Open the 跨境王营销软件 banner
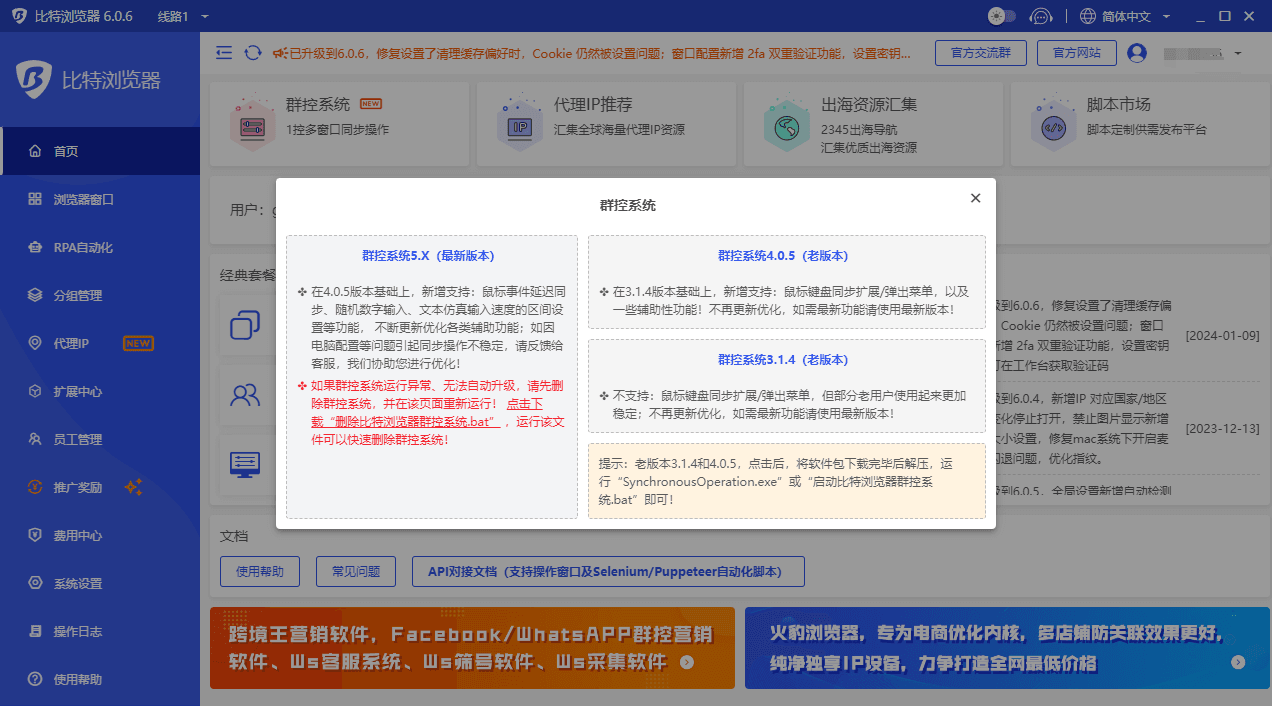This screenshot has height=706, width=1272. 472,648
